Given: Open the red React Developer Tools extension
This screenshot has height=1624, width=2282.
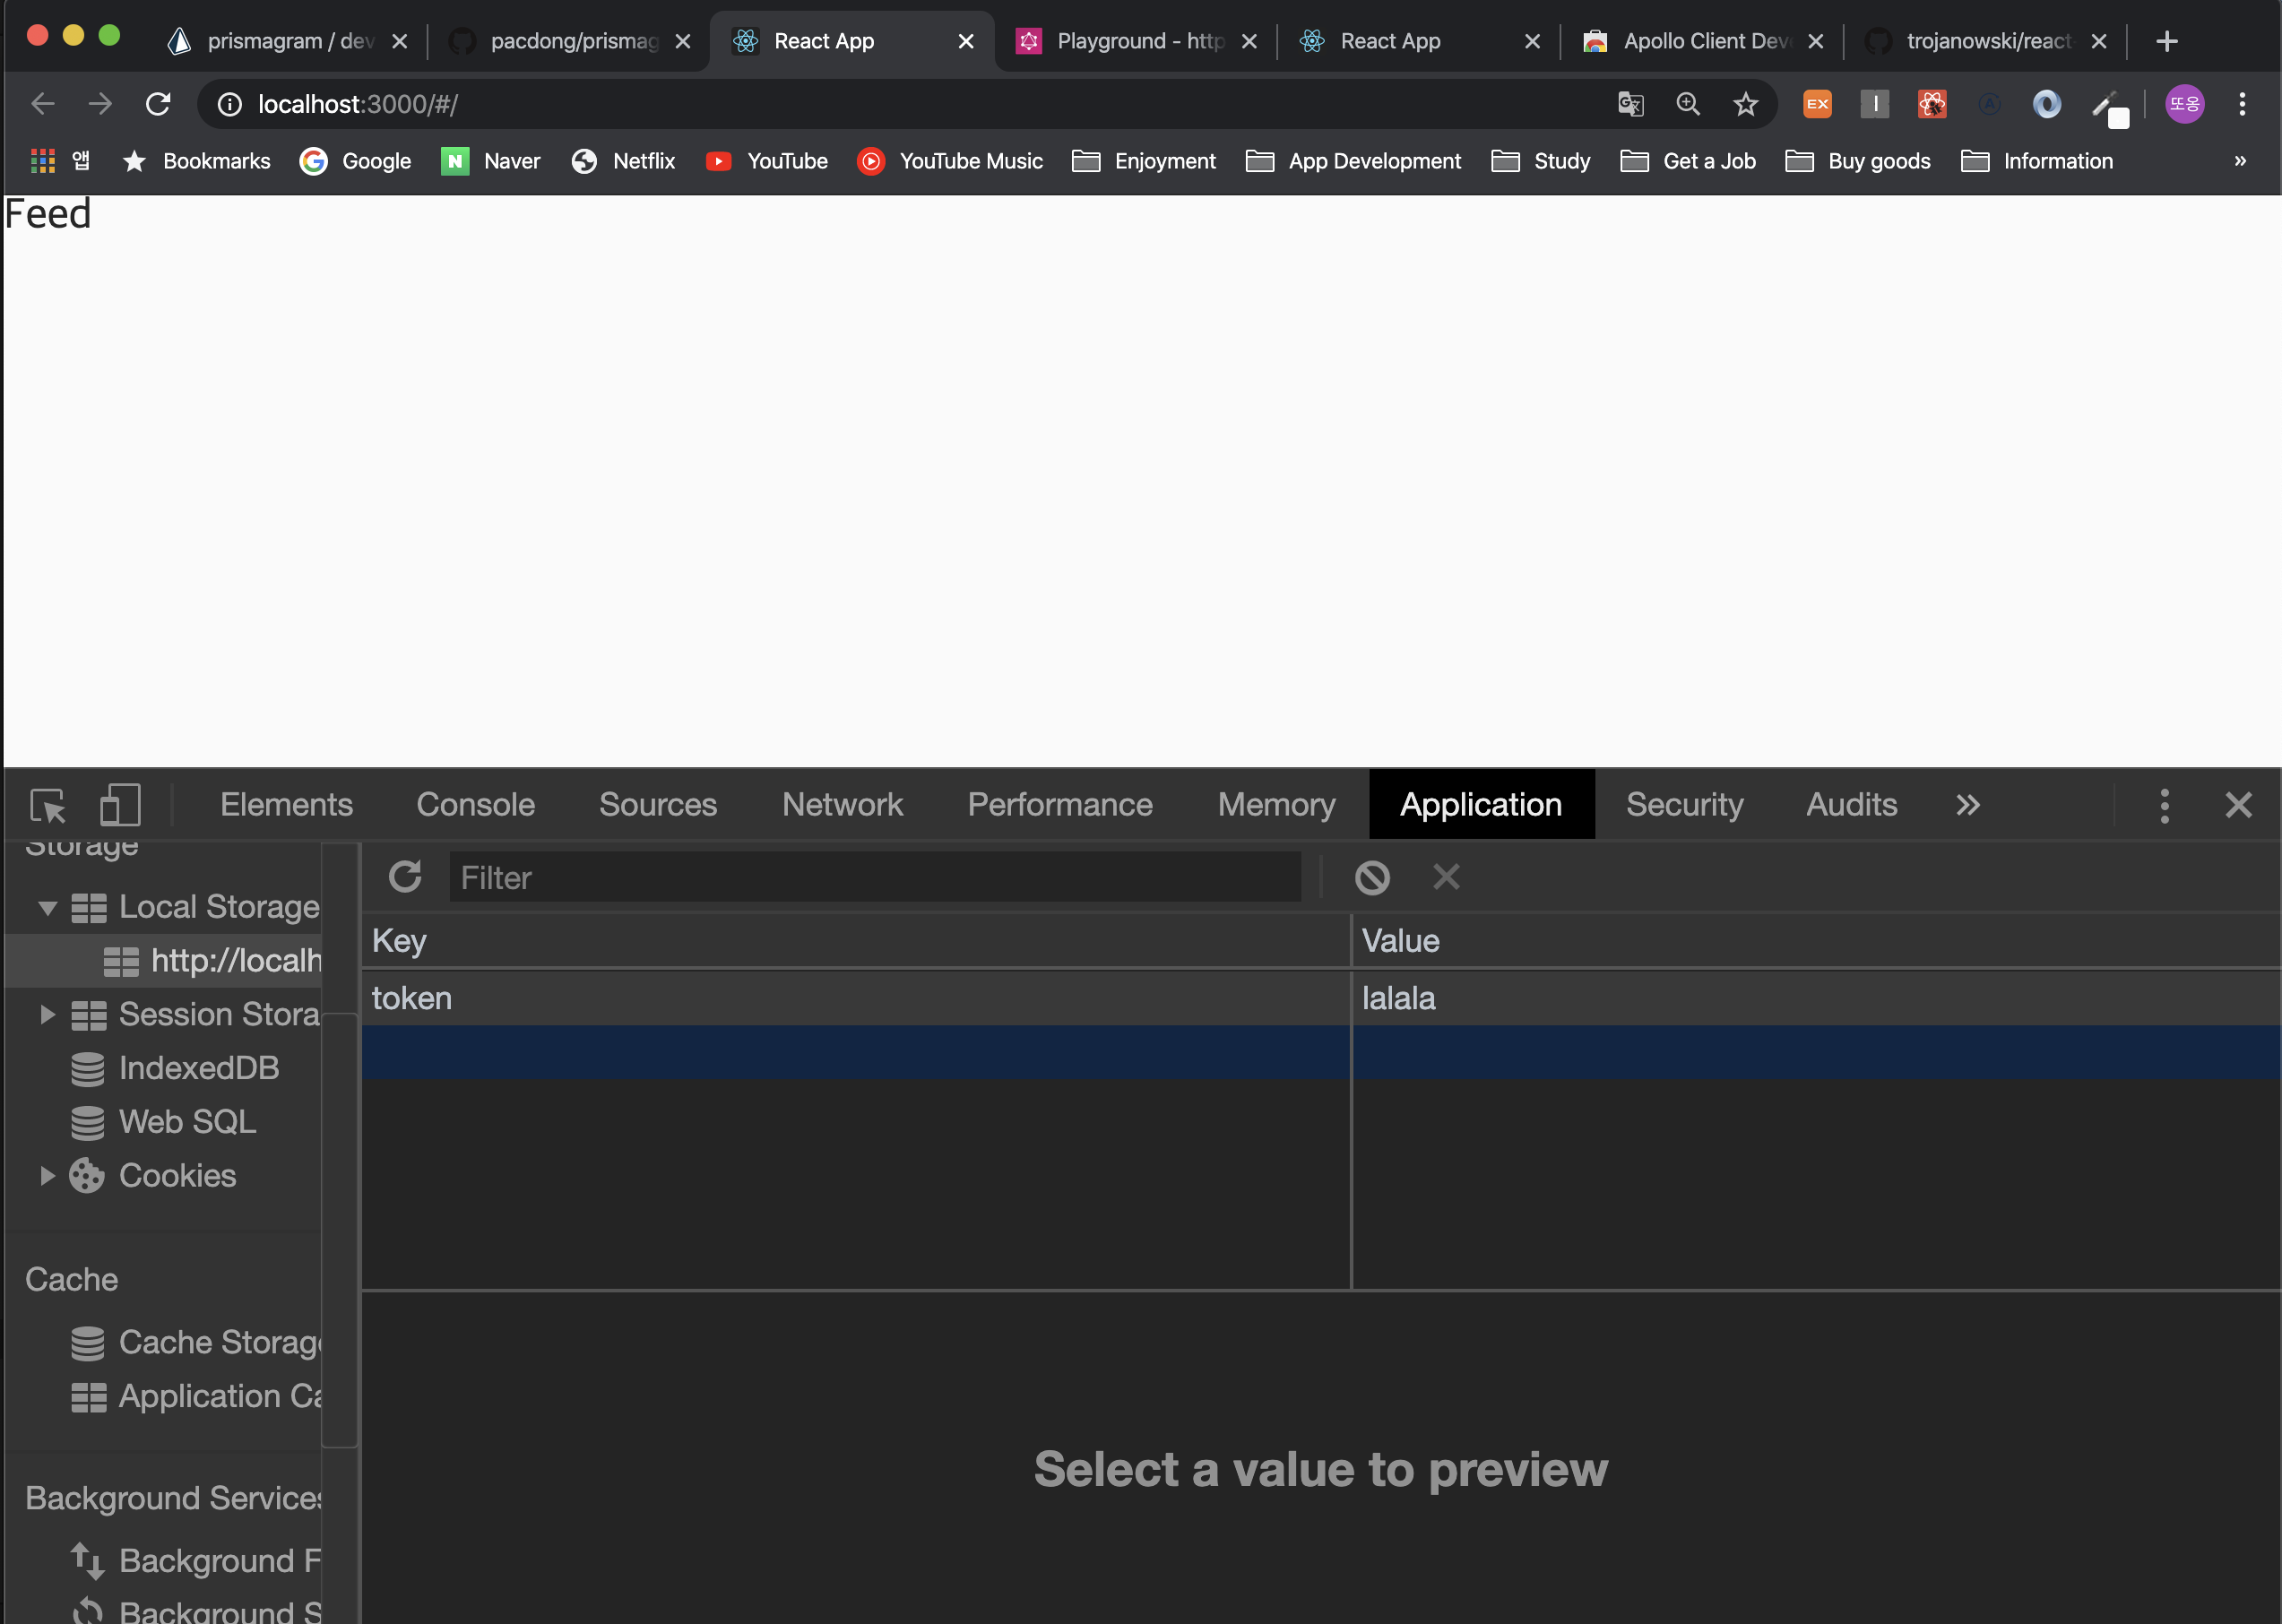Looking at the screenshot, I should point(1932,104).
